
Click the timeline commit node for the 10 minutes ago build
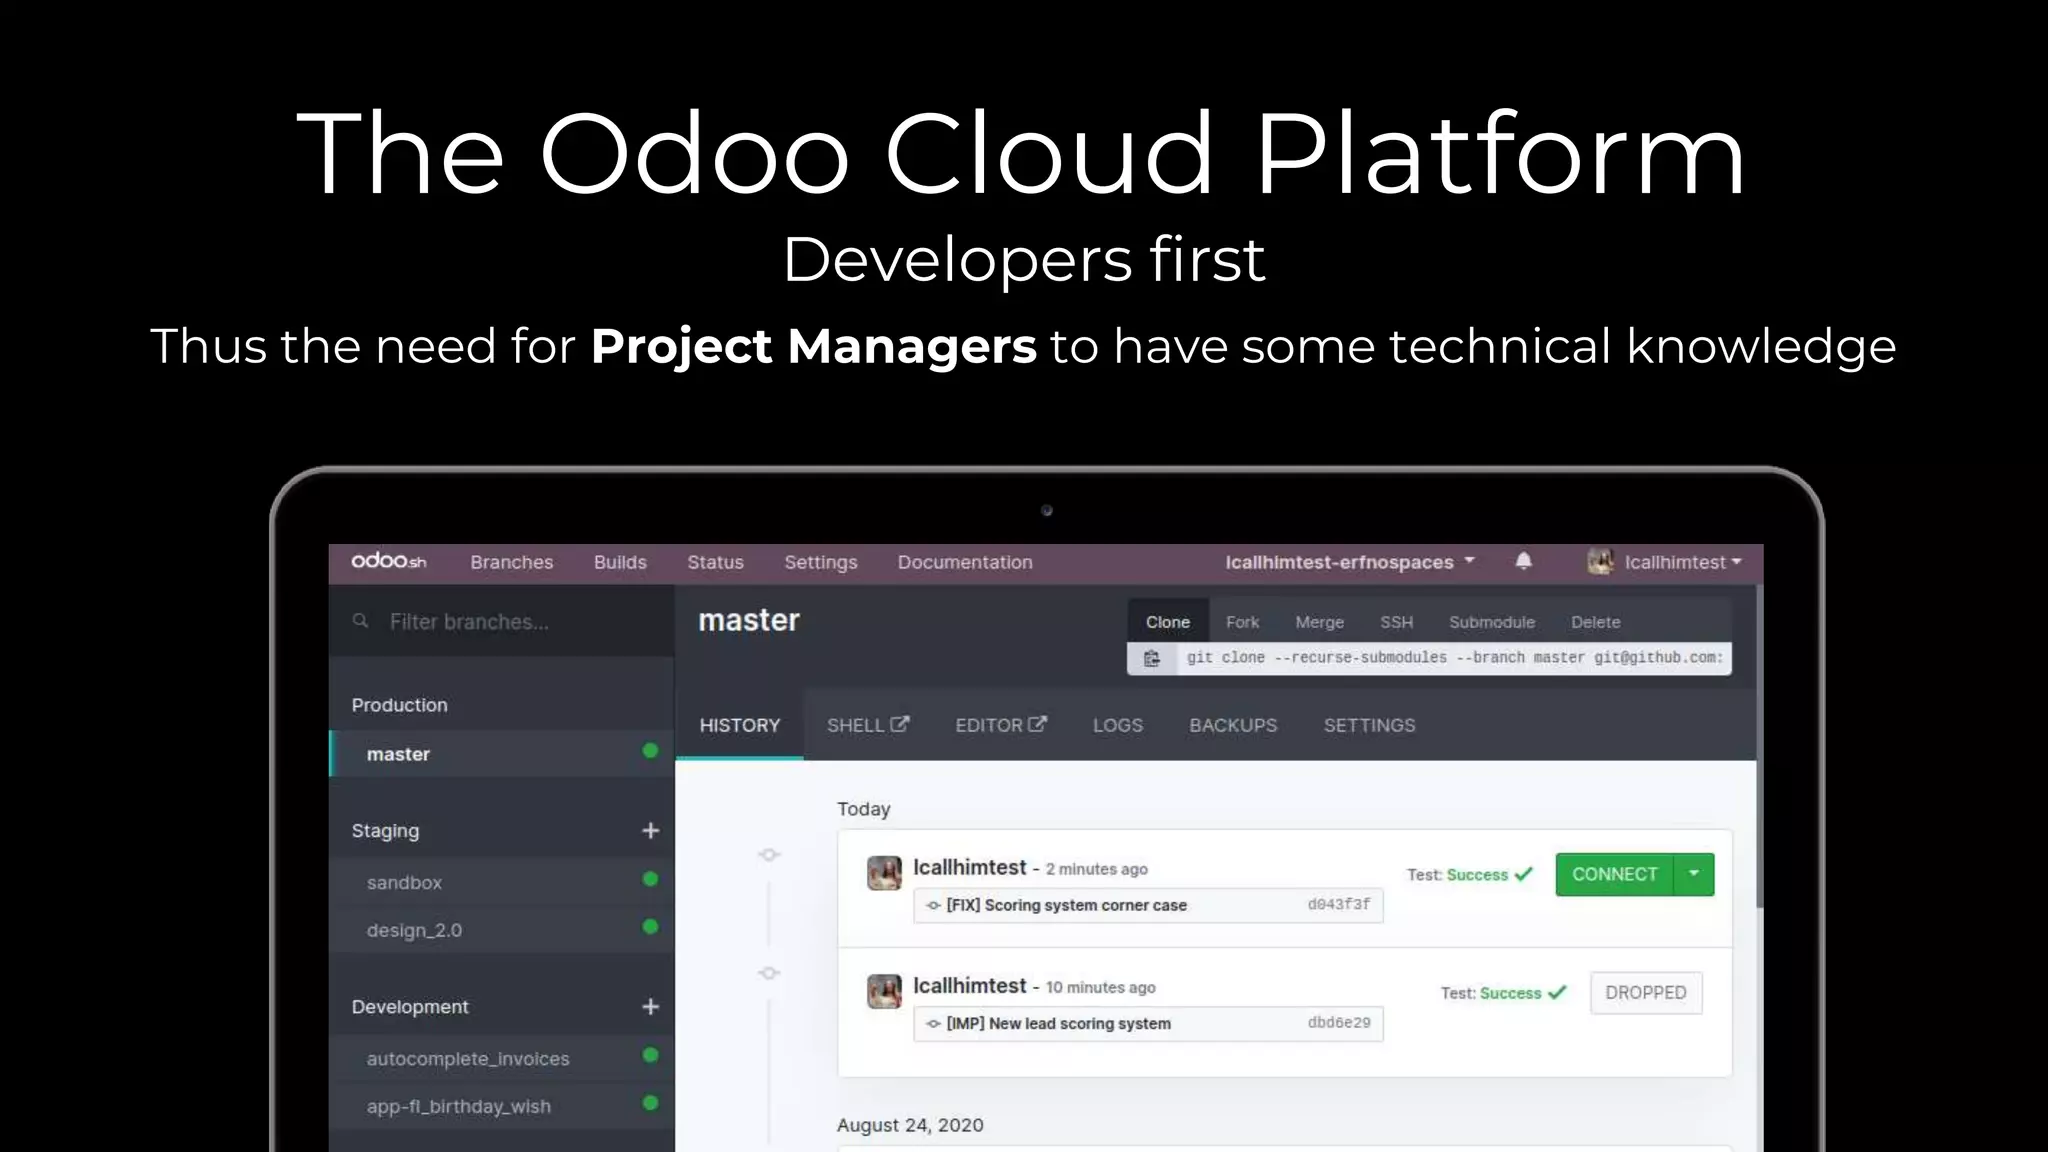coord(769,973)
